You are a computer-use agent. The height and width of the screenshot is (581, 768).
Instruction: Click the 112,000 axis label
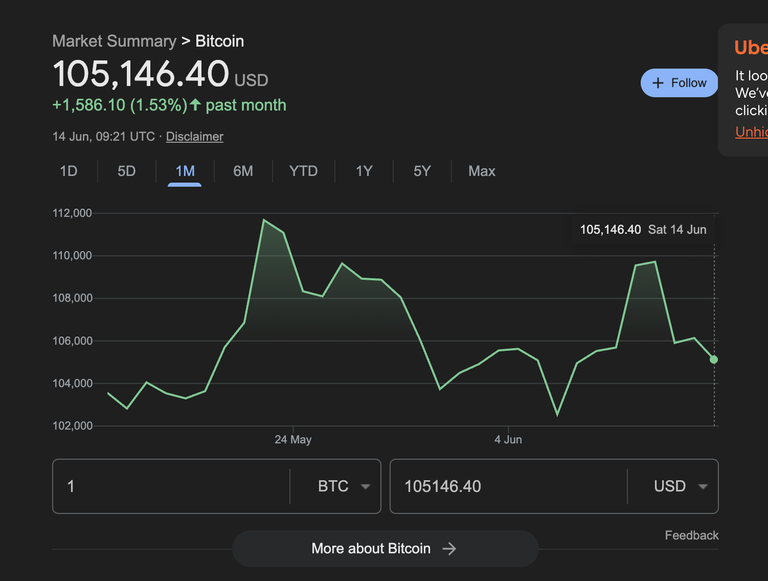pos(72,213)
